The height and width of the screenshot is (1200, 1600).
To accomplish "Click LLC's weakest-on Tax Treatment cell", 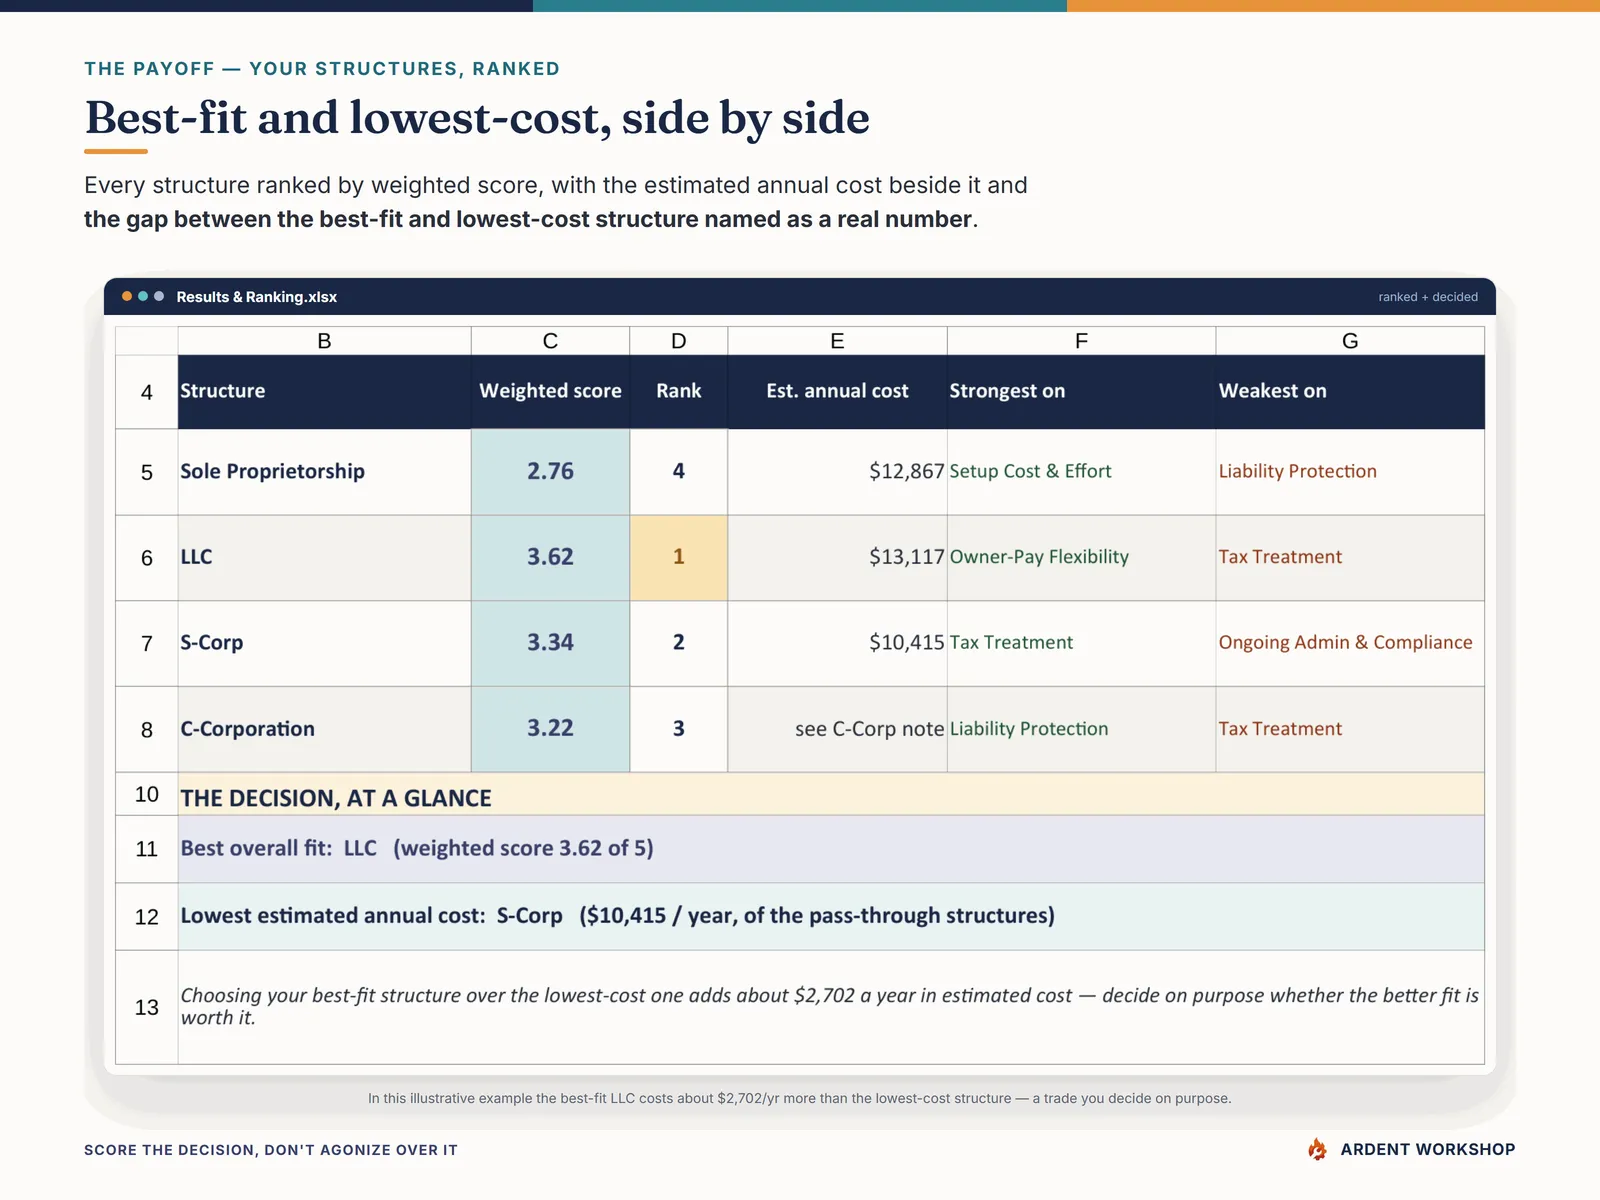I will tap(1350, 558).
